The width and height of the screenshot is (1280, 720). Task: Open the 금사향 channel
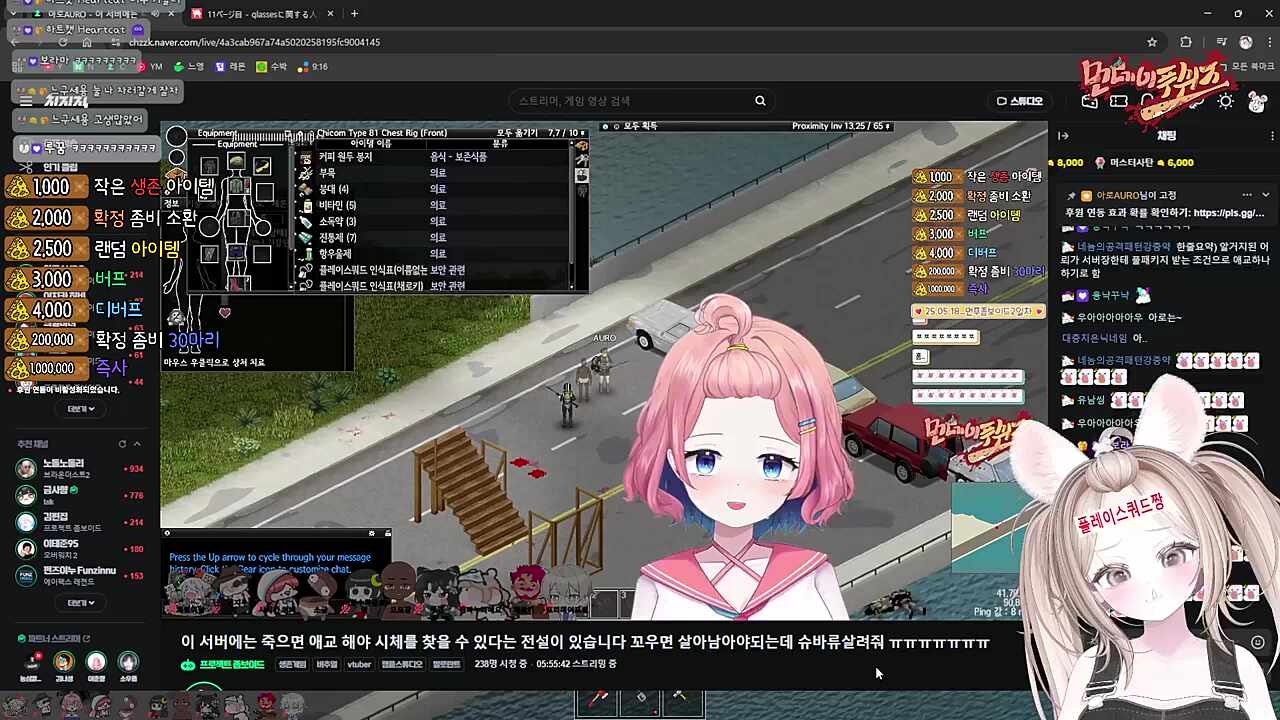pos(82,495)
